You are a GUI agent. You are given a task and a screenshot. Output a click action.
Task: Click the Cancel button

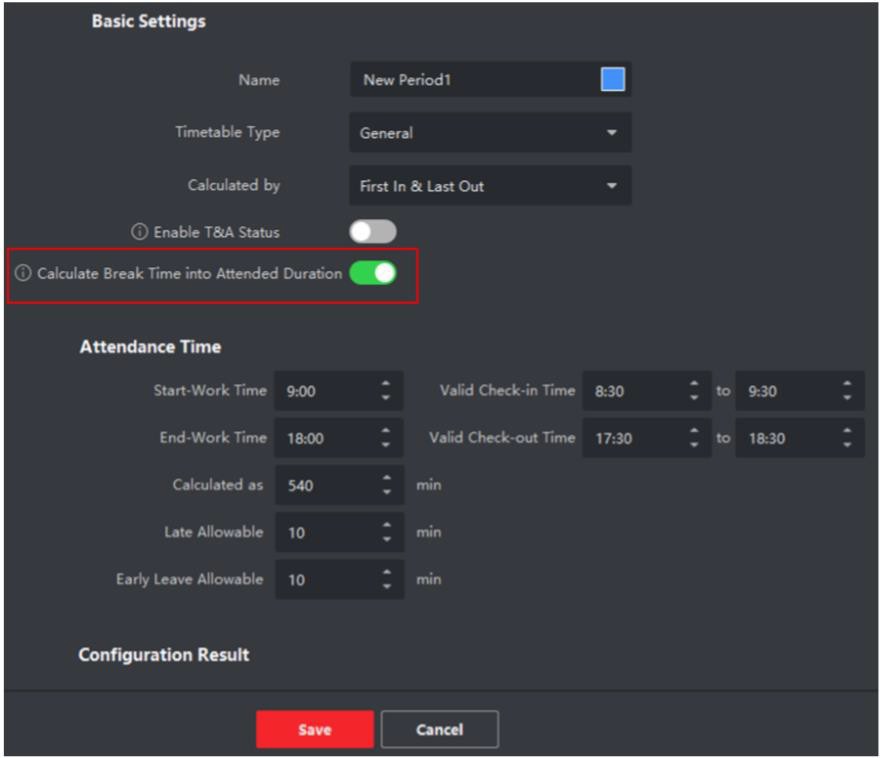pos(439,730)
